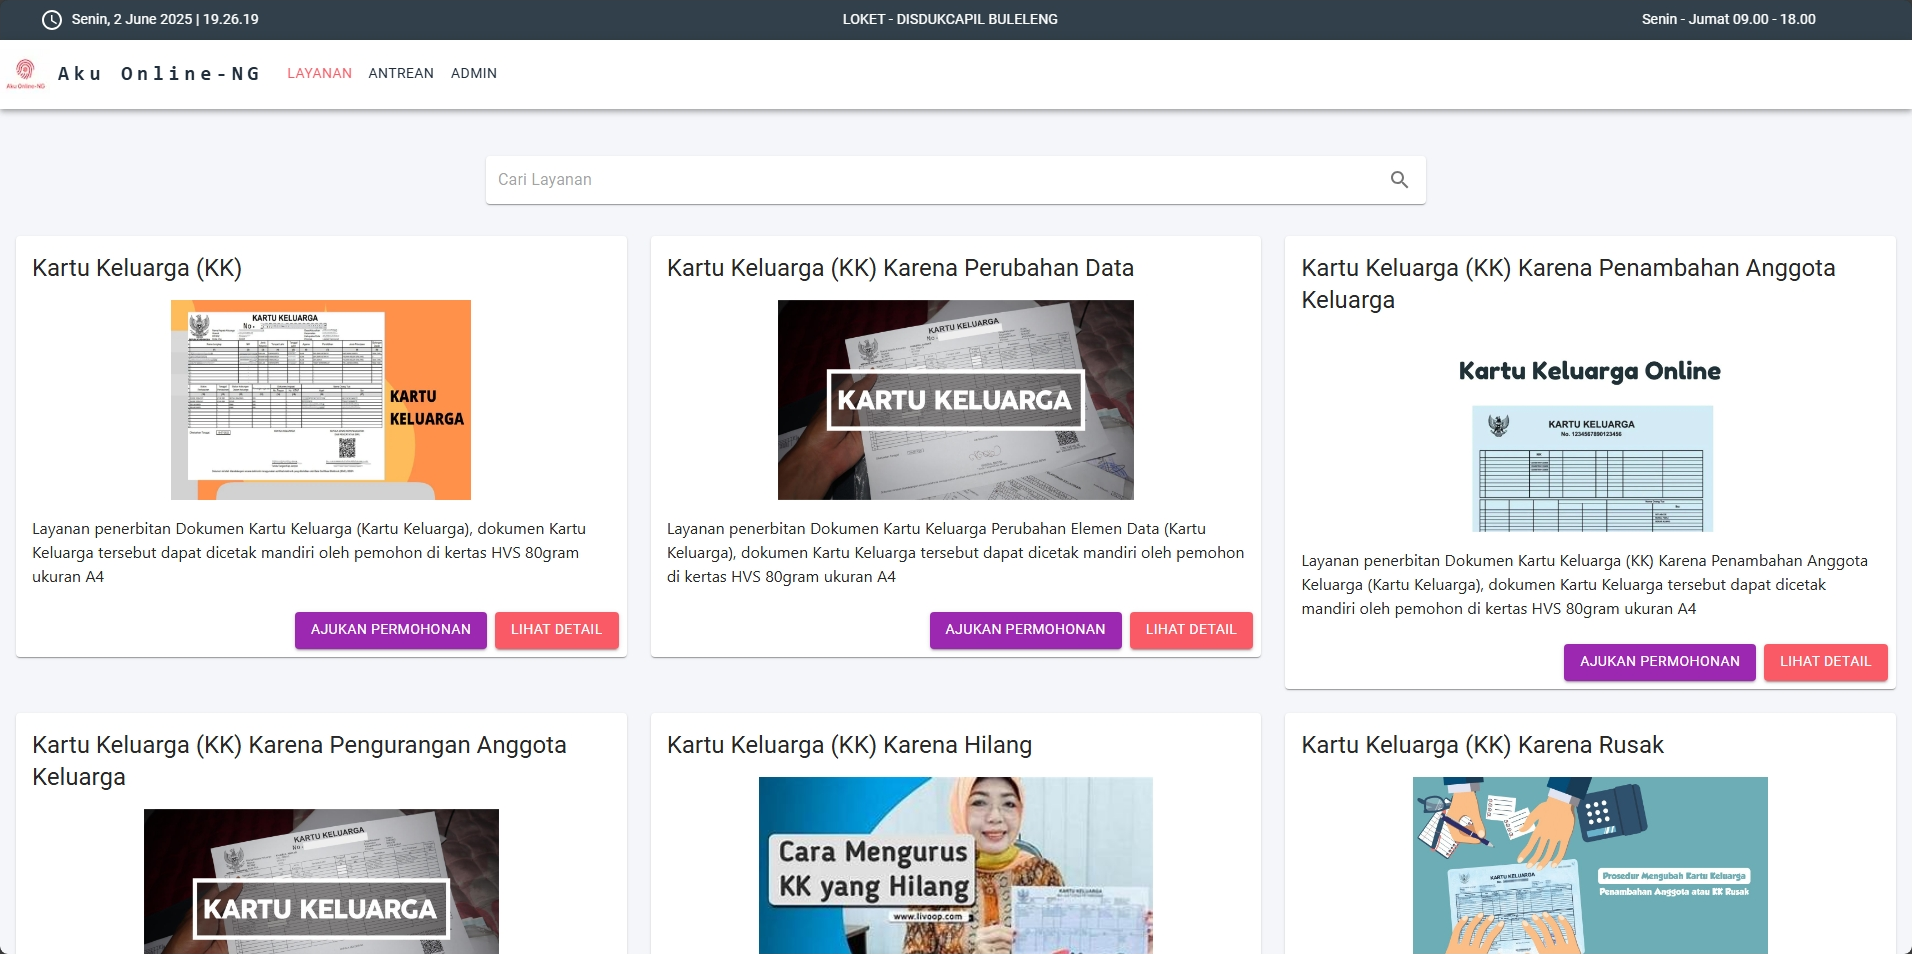
Task: Click the Aku Online-NG fingerprint logo
Action: 25,73
